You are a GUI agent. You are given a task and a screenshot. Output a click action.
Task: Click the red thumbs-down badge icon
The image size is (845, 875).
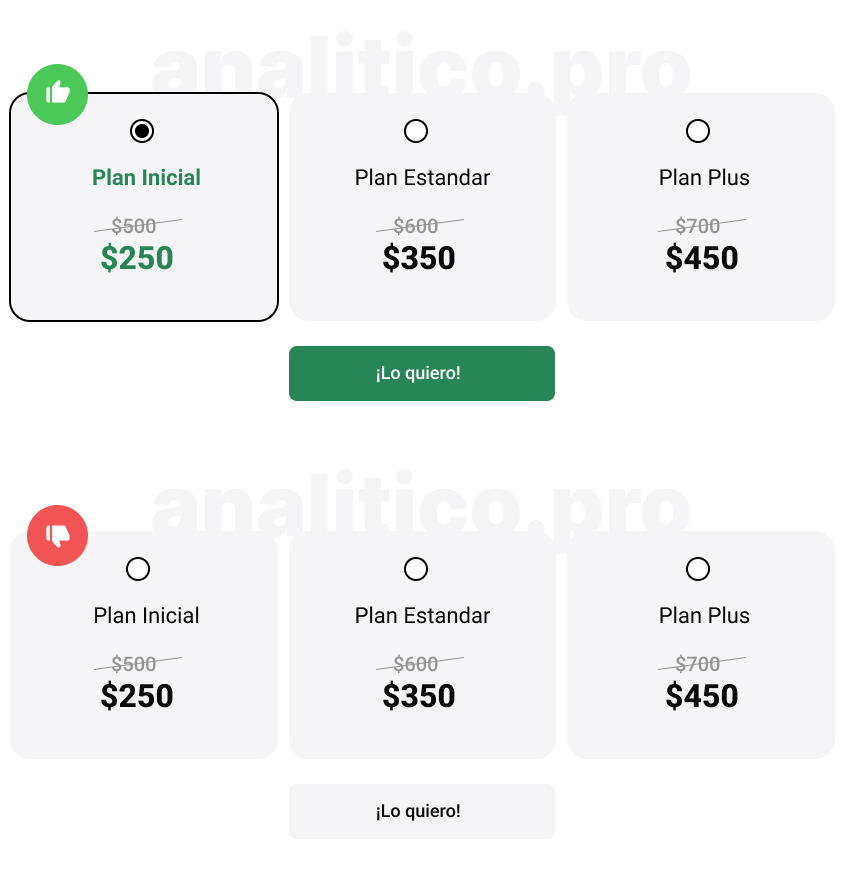pyautogui.click(x=57, y=536)
